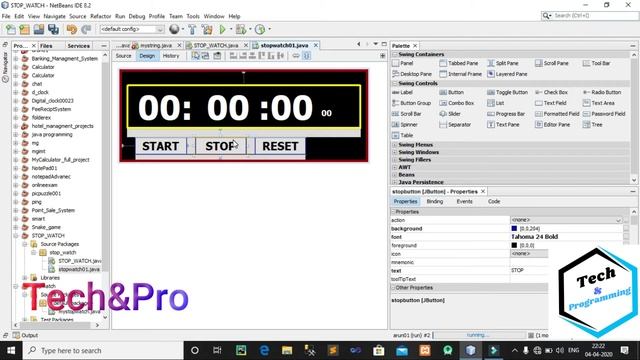
Task: Click the RESET button in design
Action: 280,146
